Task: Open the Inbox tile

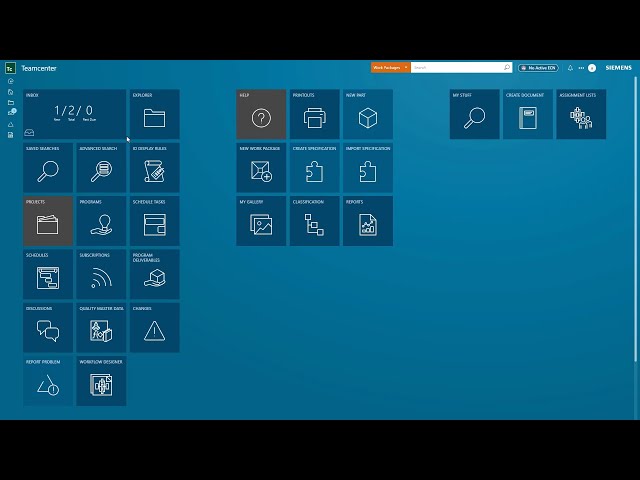Action: pyautogui.click(x=74, y=114)
